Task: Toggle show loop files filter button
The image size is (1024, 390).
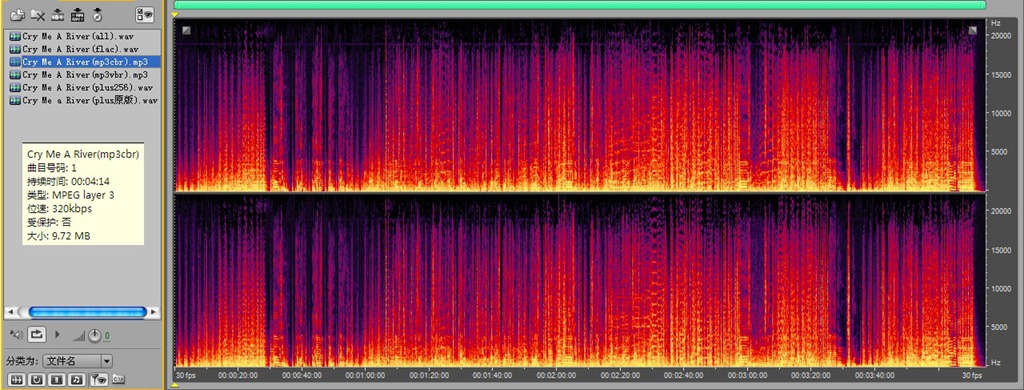Action: 38,379
